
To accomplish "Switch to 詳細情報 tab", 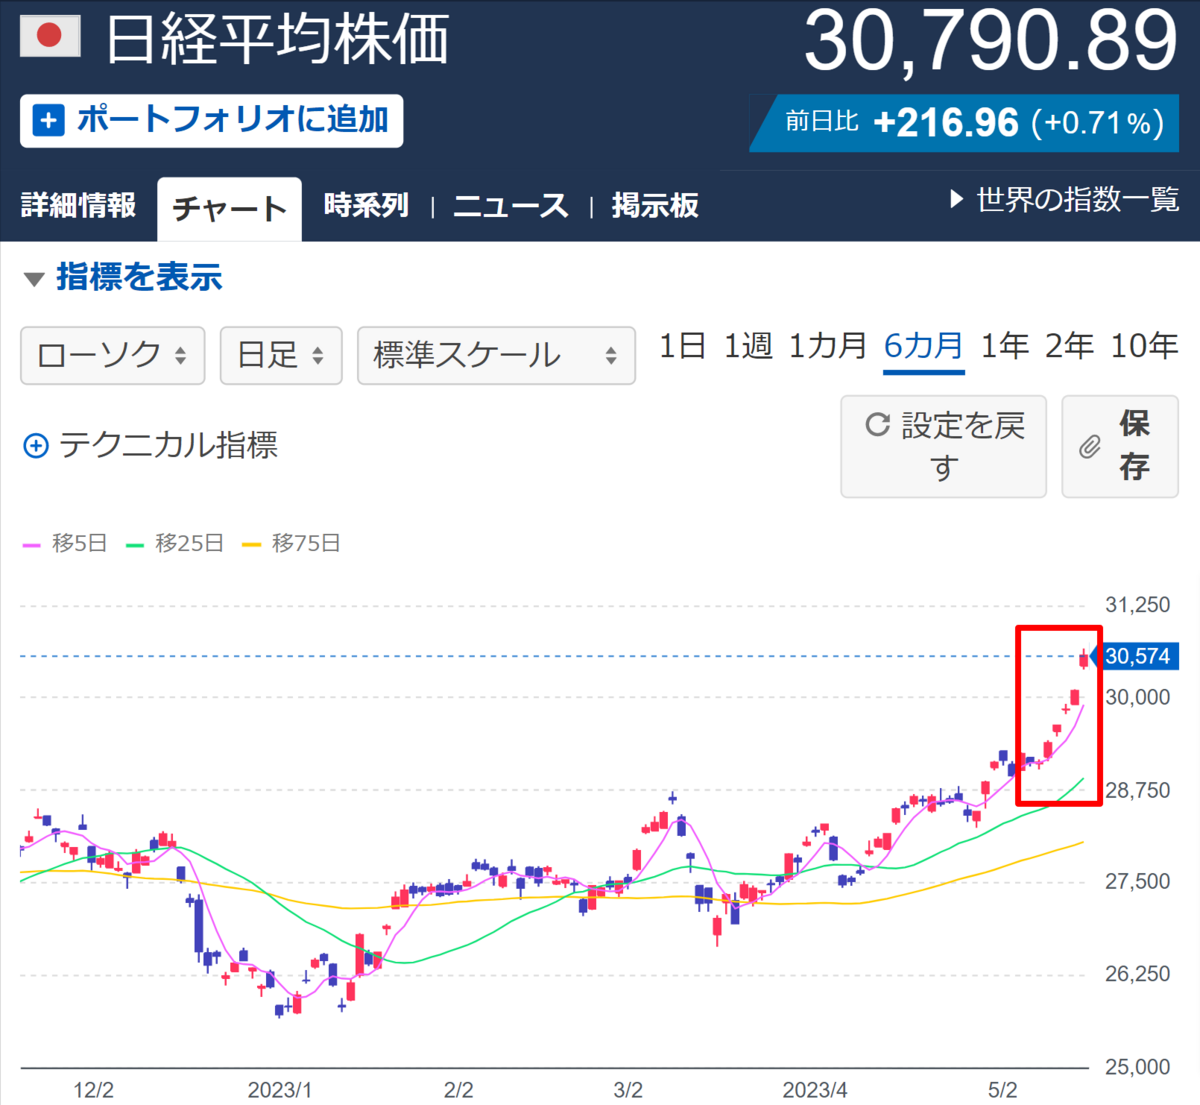I will click(78, 206).
